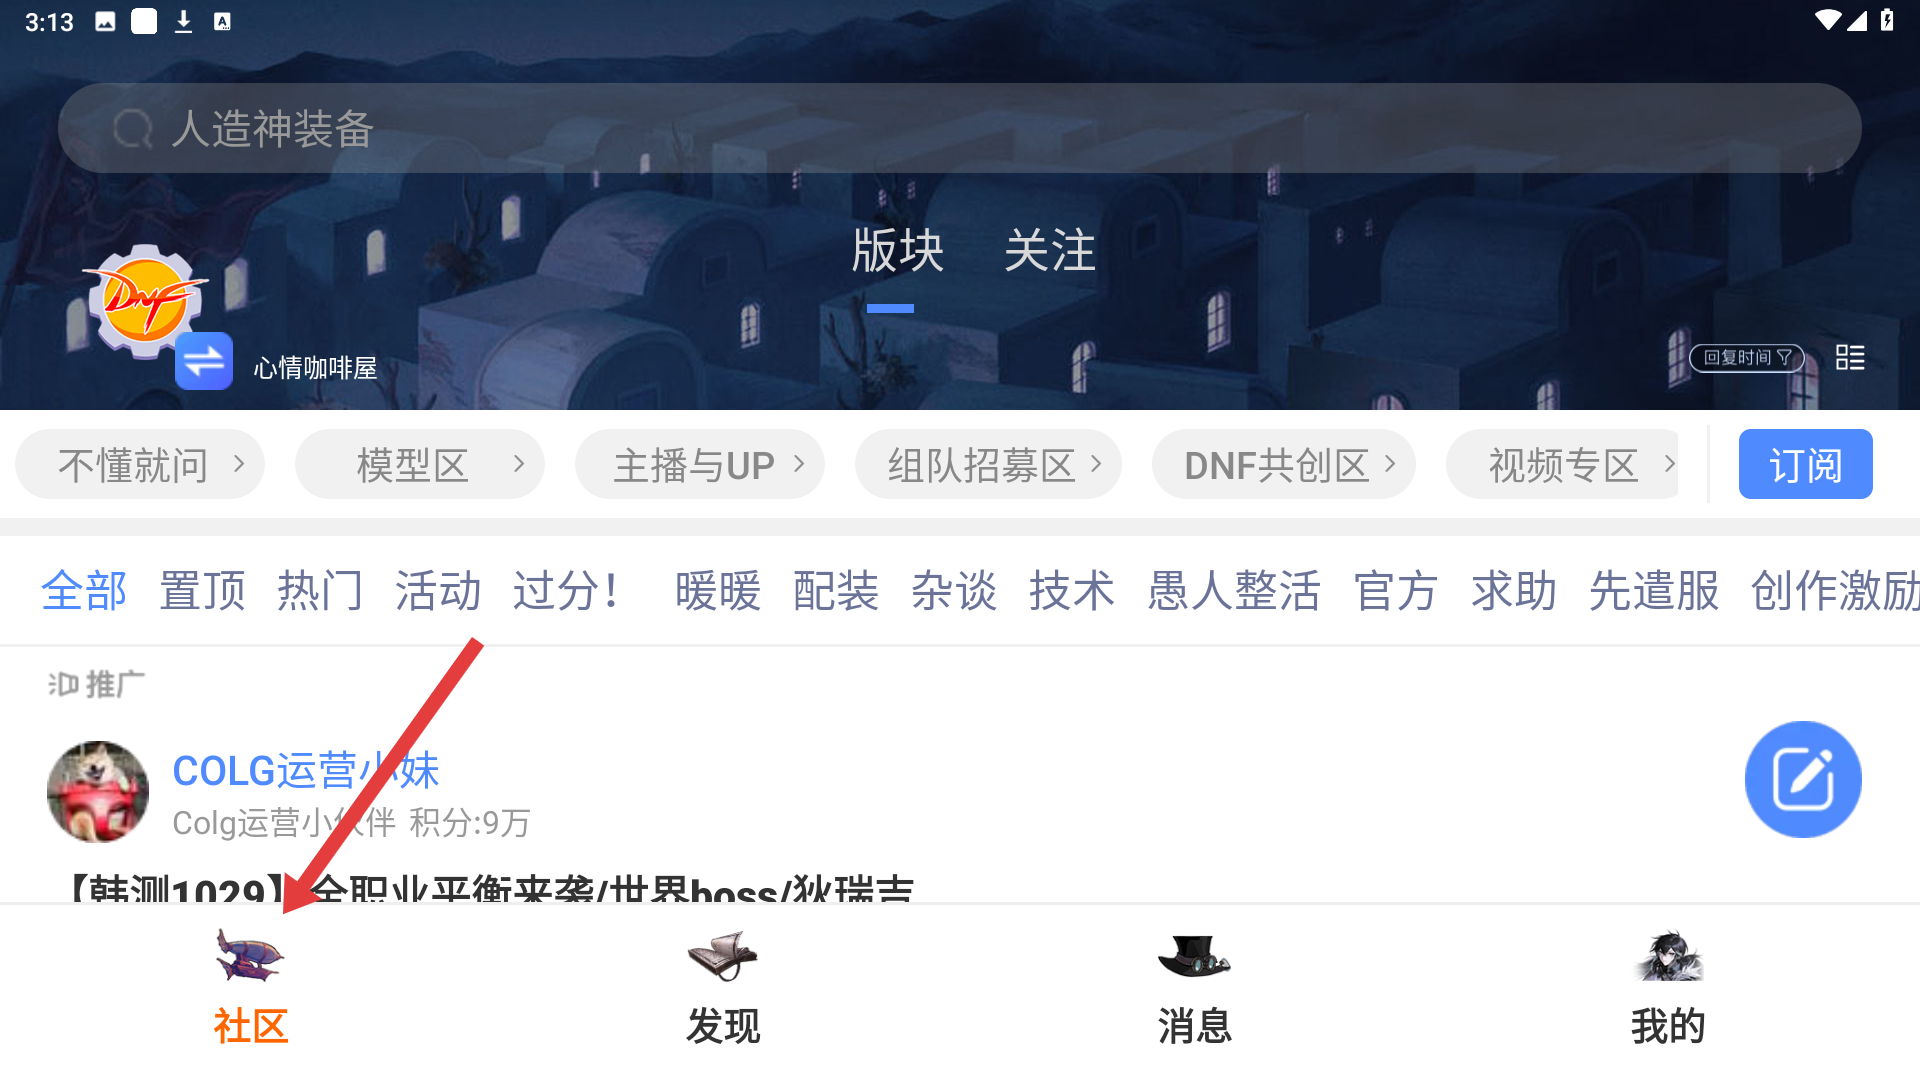Switch to the 关注 following tab

coord(1050,250)
